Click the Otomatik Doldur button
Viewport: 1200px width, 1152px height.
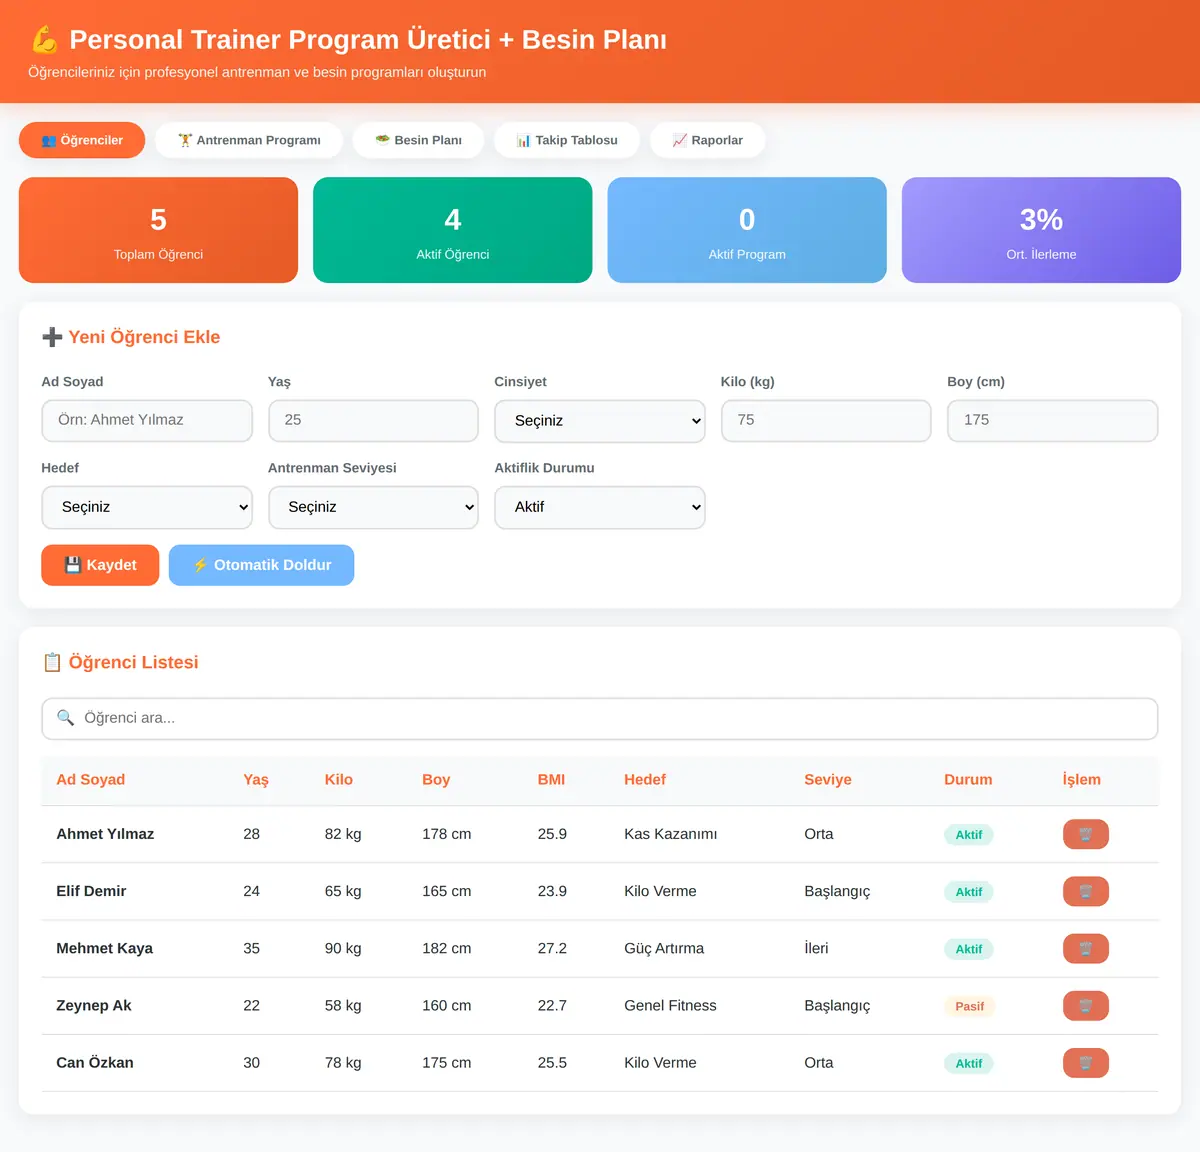[x=261, y=565]
